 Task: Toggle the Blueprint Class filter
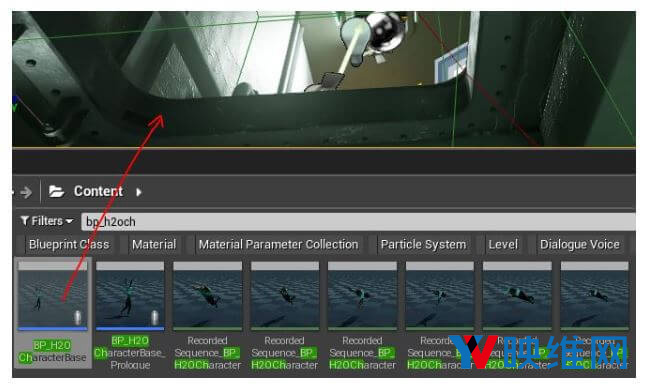[68, 244]
